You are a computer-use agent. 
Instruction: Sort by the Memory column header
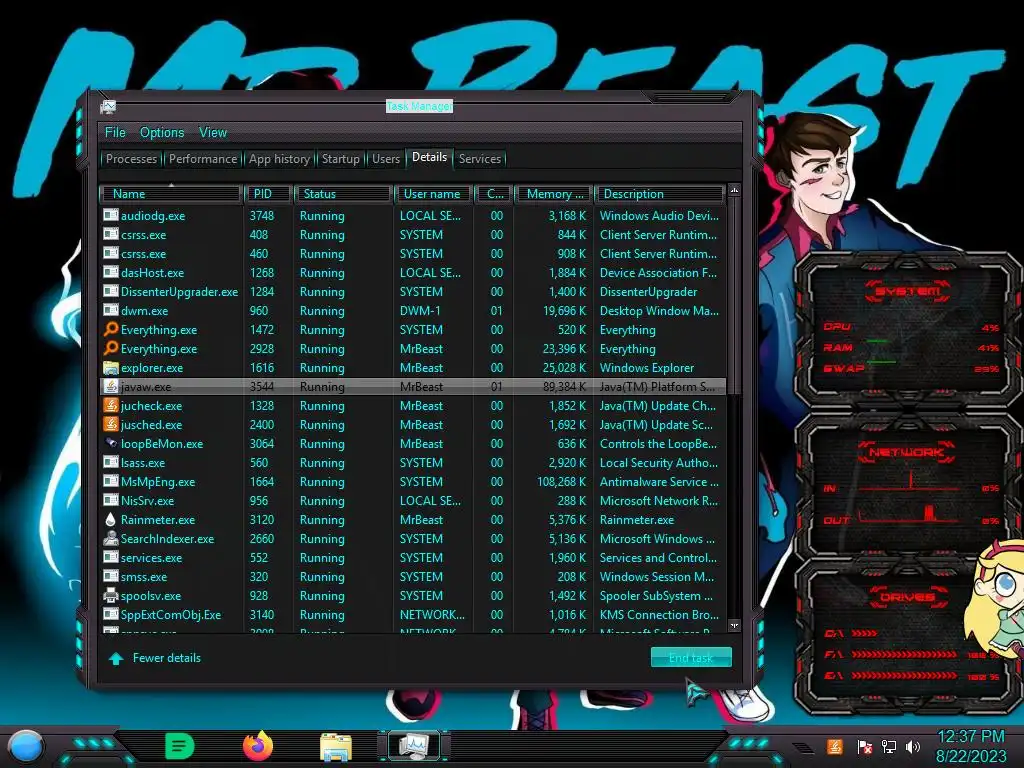[553, 194]
